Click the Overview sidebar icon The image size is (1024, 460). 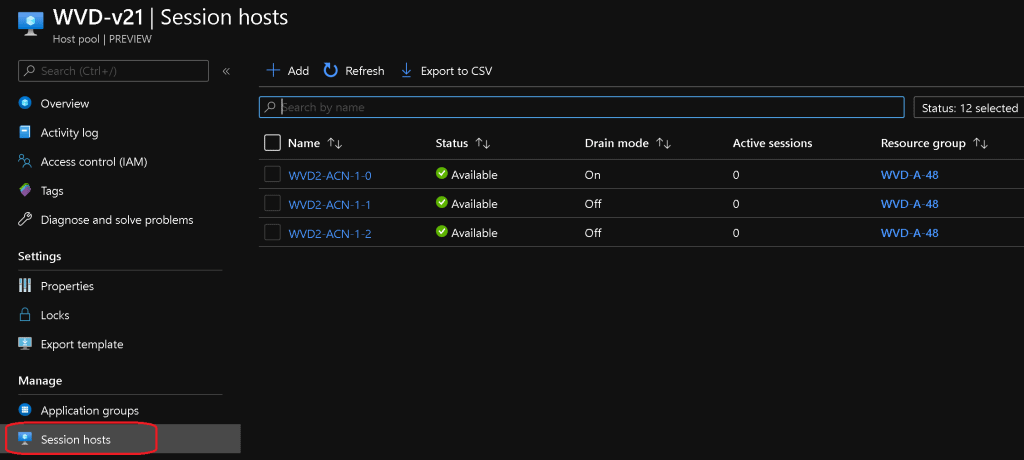coord(25,103)
